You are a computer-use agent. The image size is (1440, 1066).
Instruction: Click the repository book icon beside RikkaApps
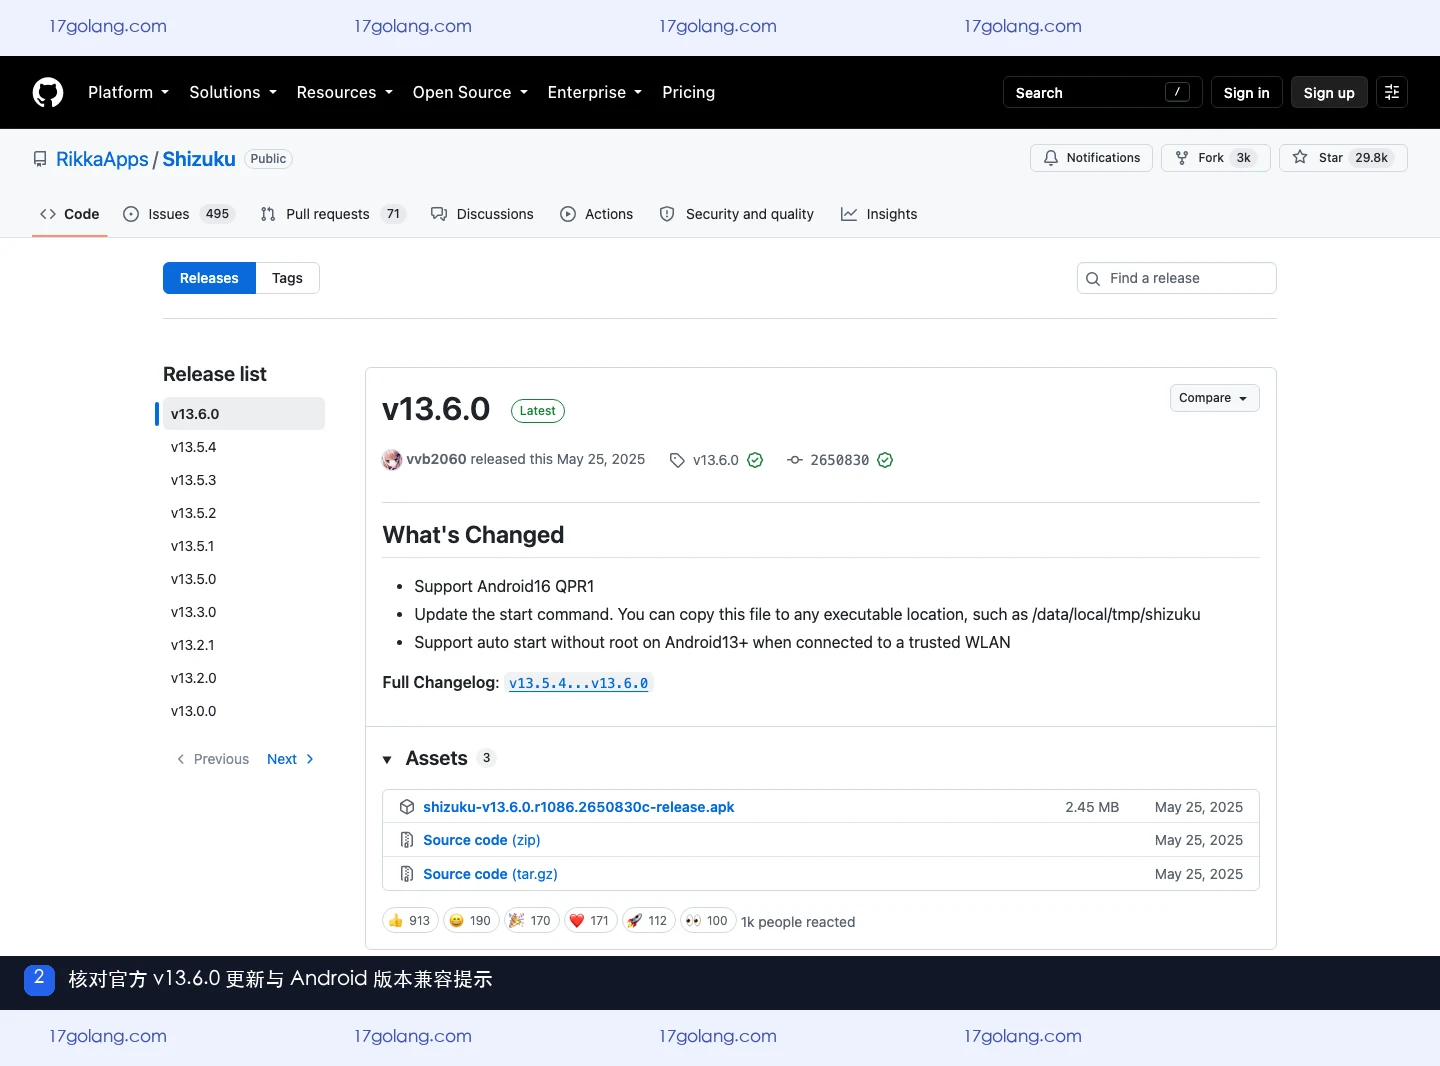[x=40, y=159]
